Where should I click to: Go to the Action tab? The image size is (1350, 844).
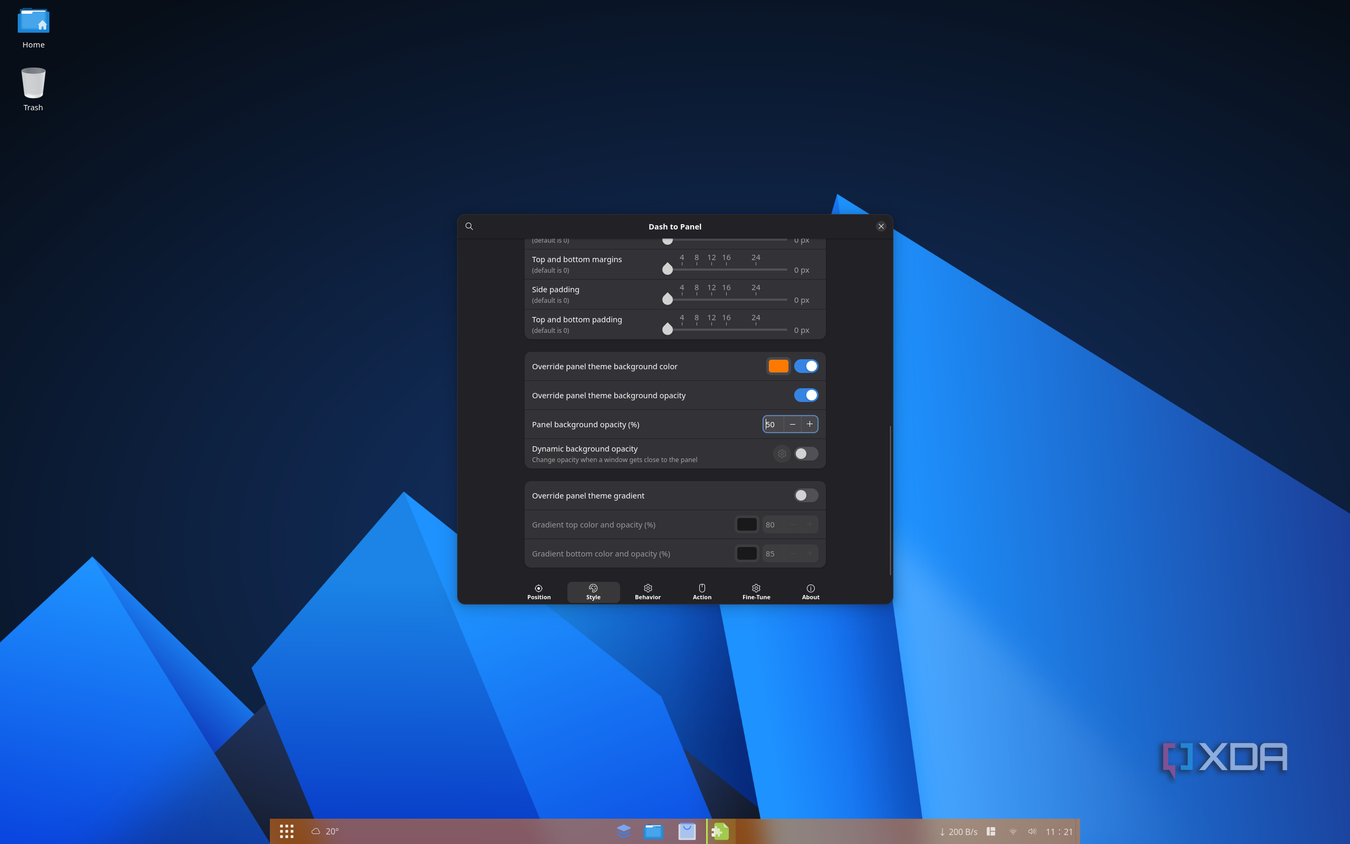(x=702, y=592)
